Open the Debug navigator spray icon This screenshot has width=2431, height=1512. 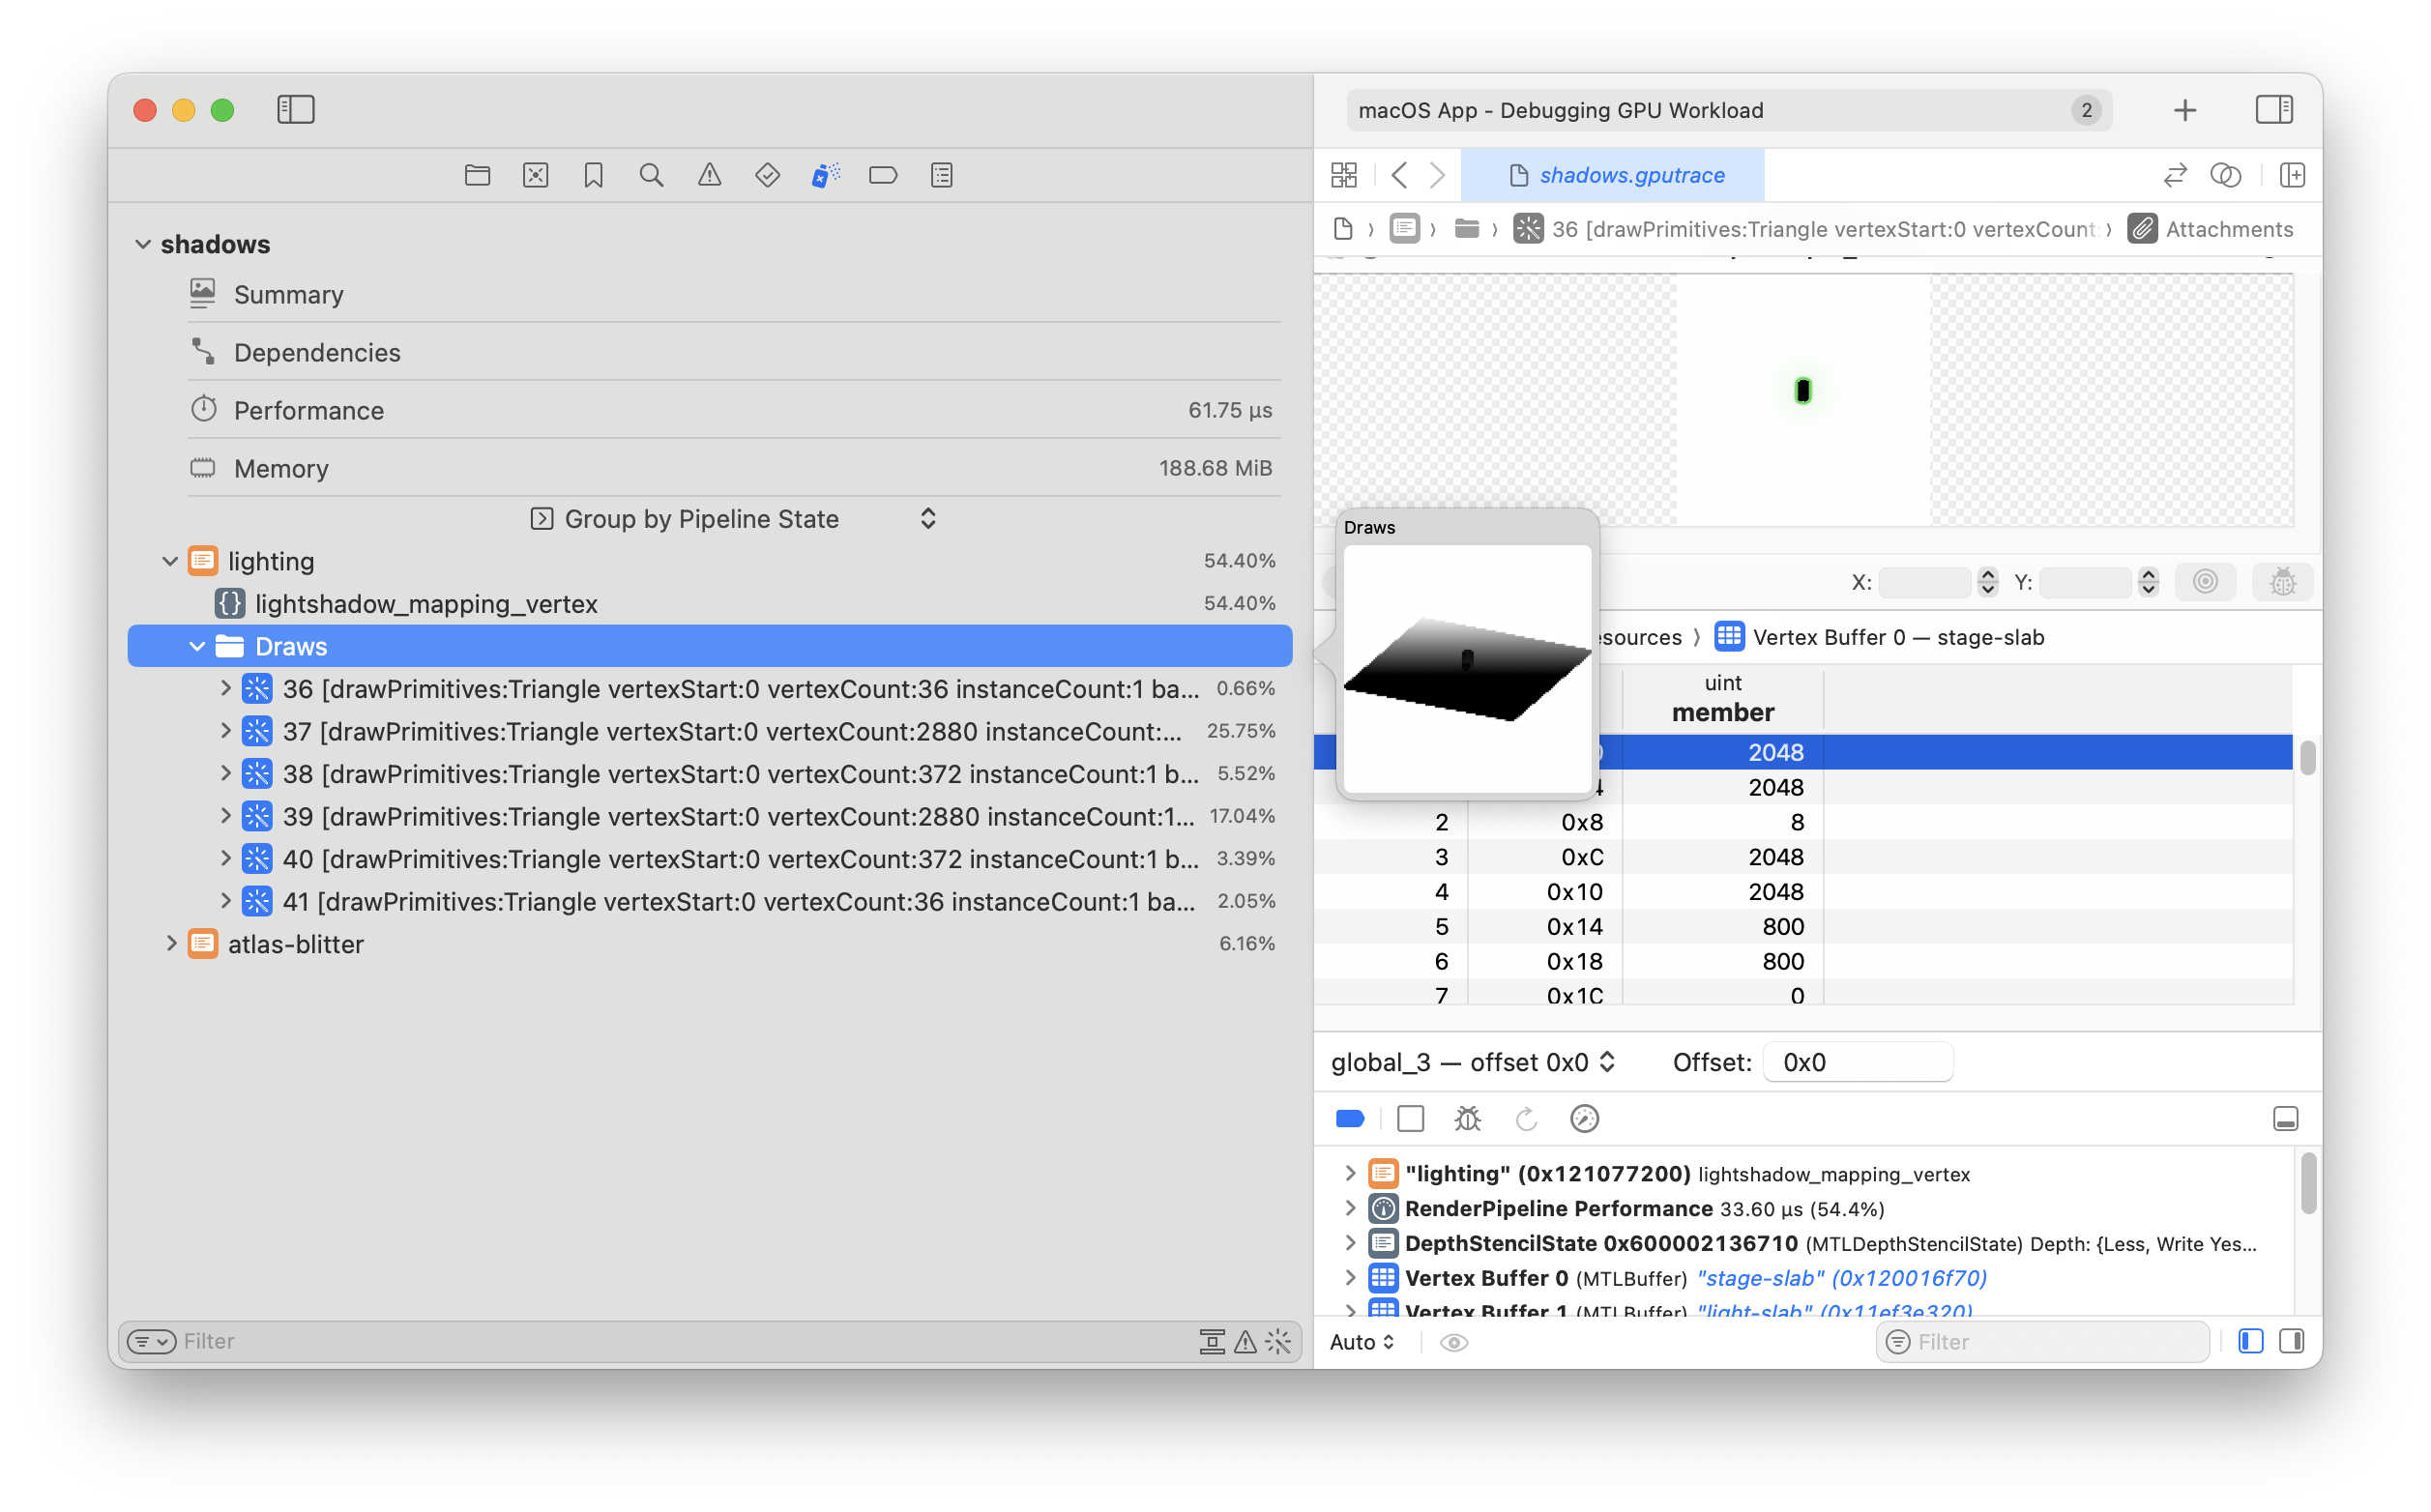coord(826,176)
